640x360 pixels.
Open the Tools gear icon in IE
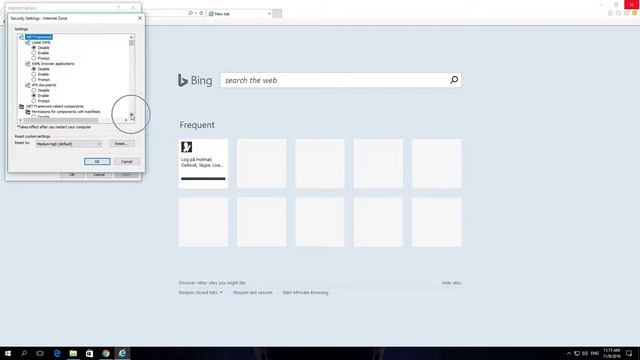(x=627, y=13)
